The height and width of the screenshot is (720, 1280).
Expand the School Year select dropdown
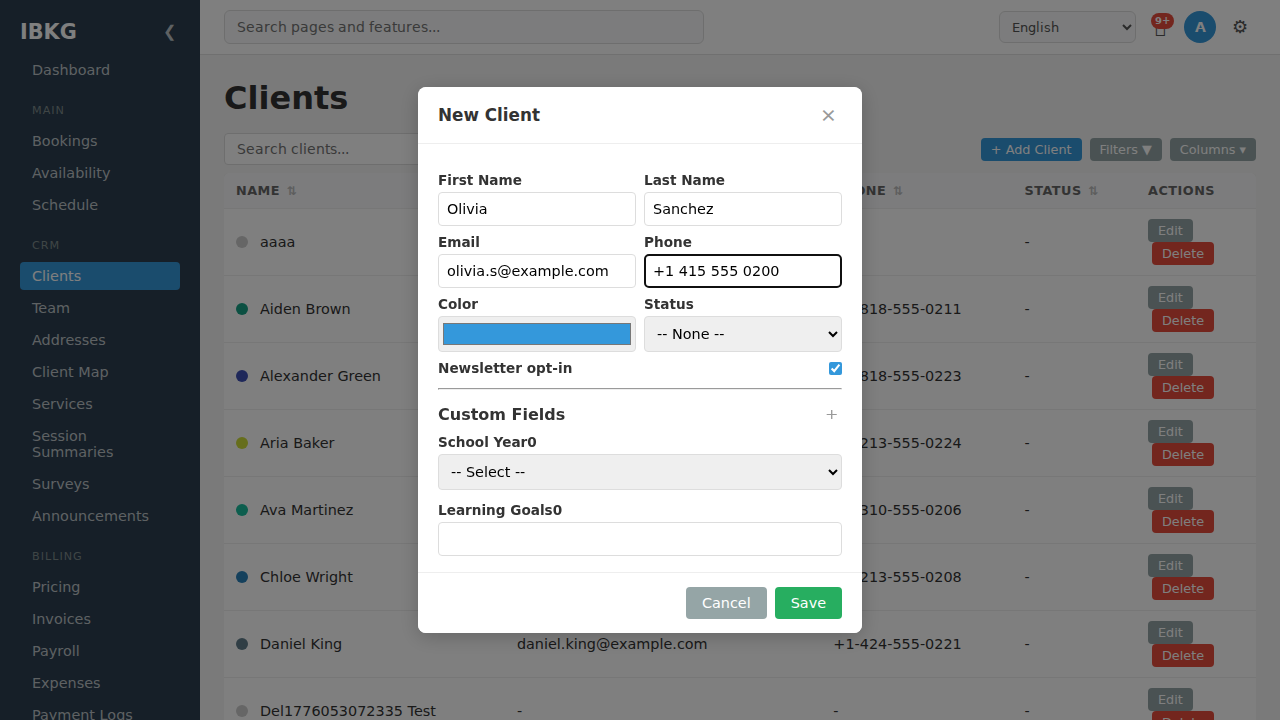tap(640, 472)
